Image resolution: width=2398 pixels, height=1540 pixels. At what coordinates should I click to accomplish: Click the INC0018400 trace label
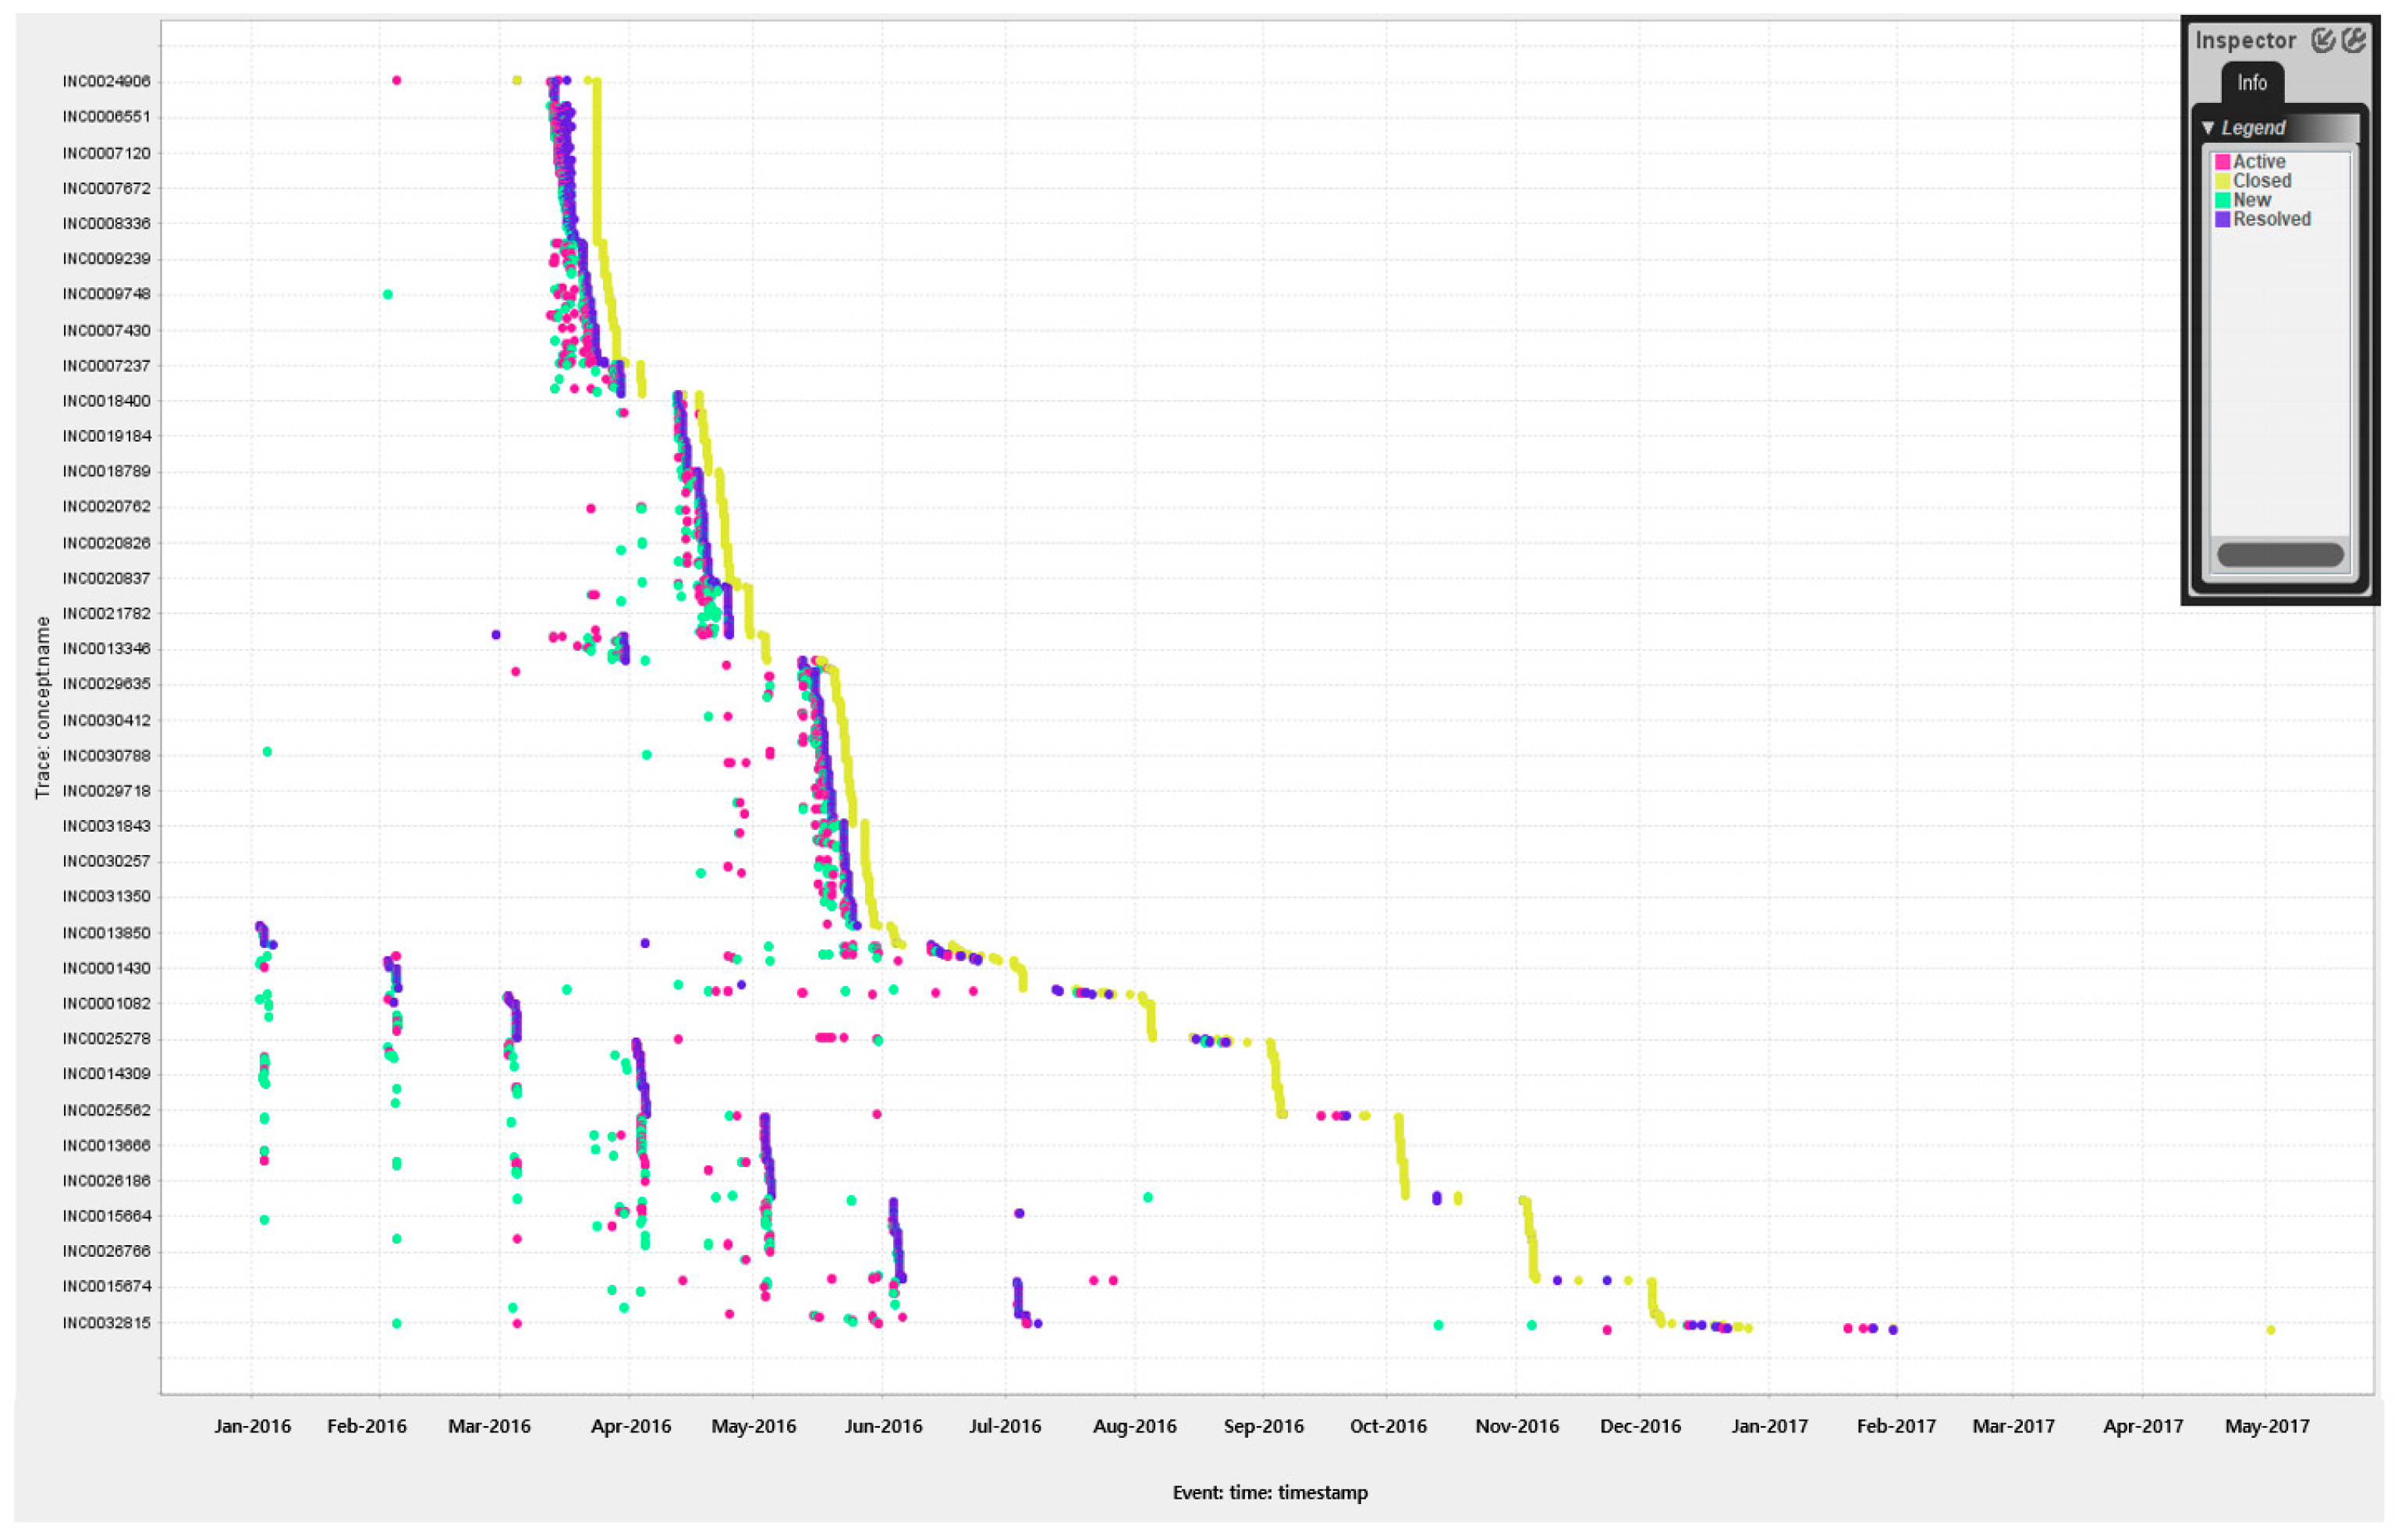[x=106, y=401]
